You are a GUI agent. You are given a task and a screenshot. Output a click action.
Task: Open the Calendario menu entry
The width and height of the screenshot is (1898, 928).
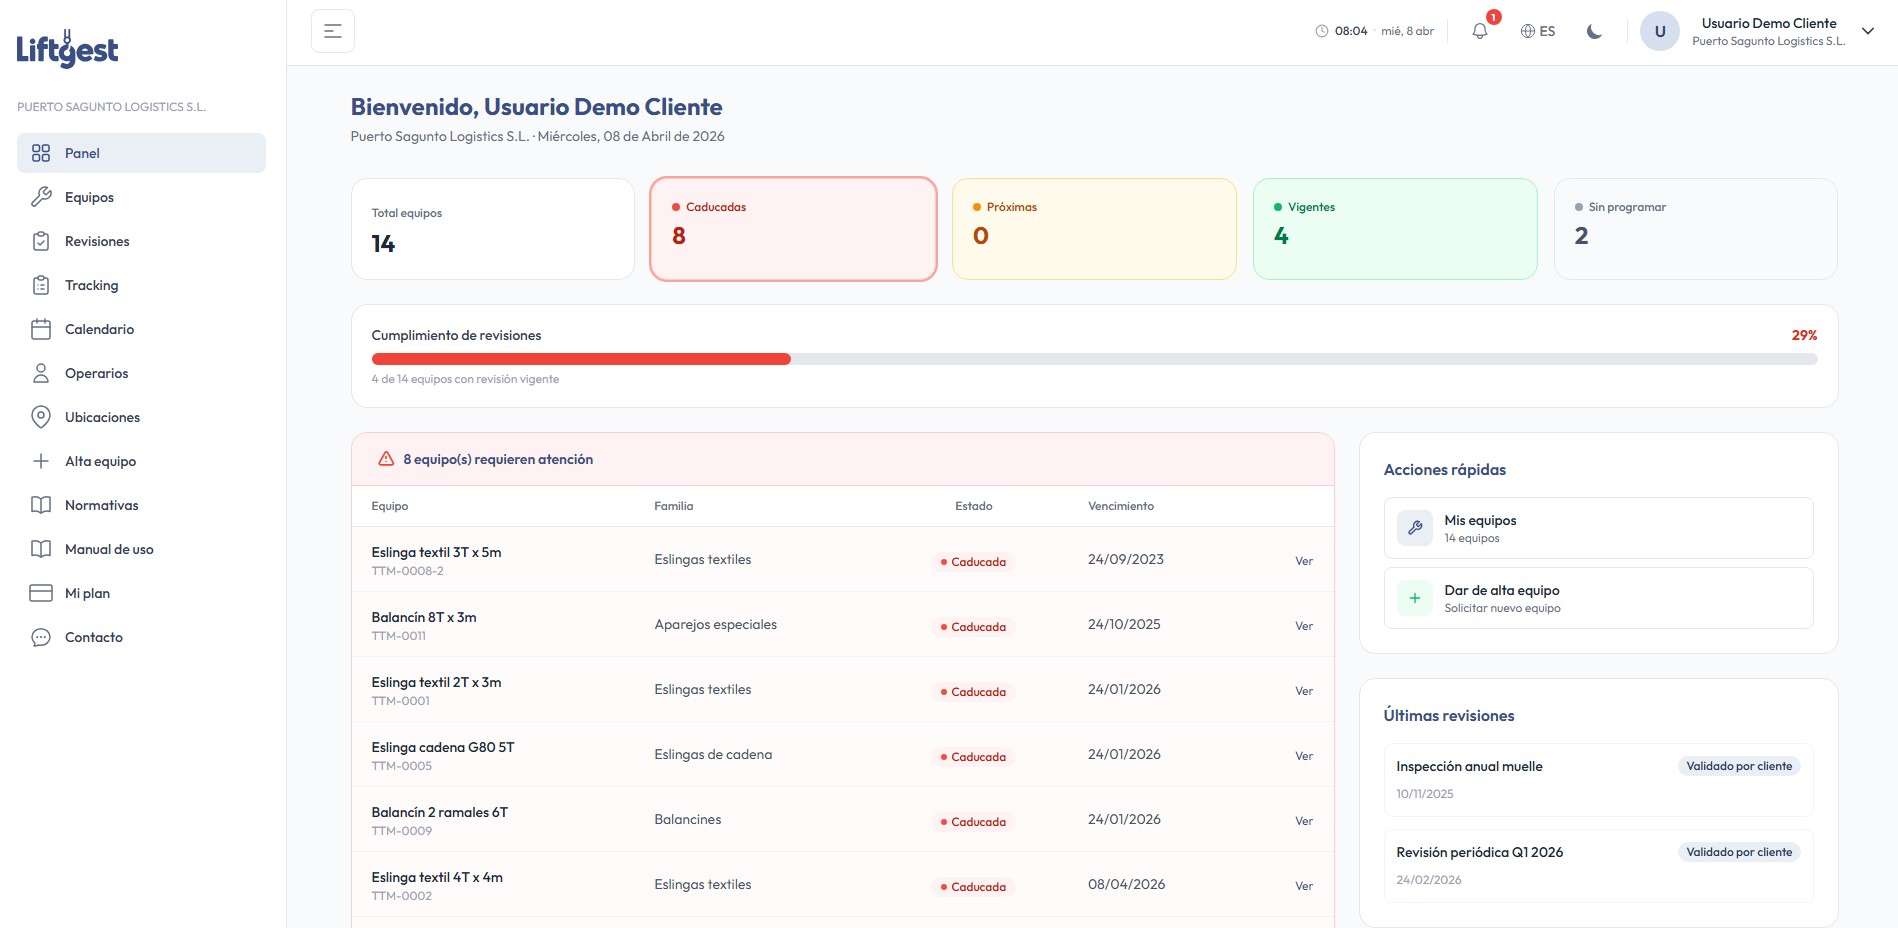click(141, 329)
